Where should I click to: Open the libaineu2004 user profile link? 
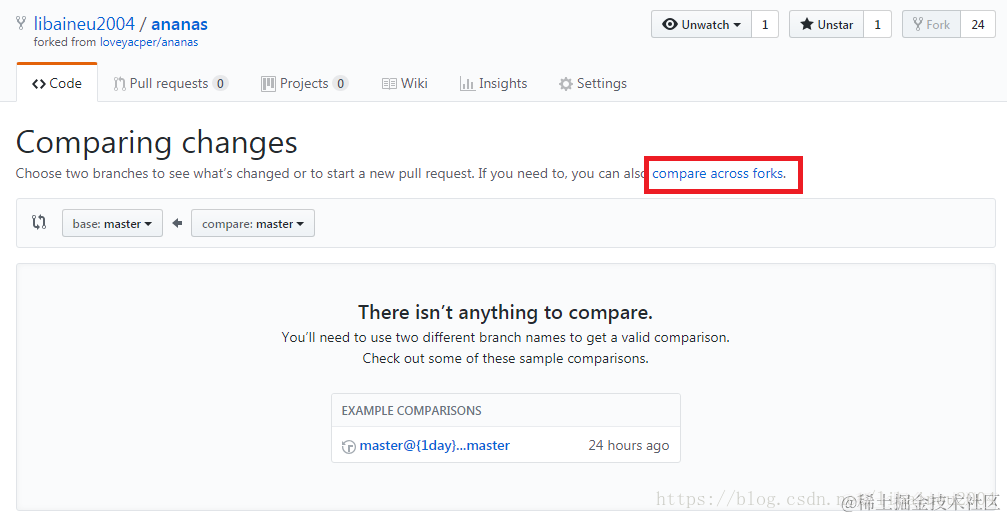coord(84,24)
